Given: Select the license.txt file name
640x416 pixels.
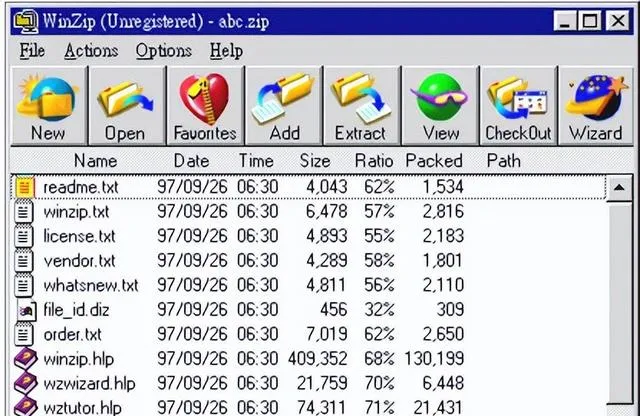Looking at the screenshot, I should pos(80,236).
